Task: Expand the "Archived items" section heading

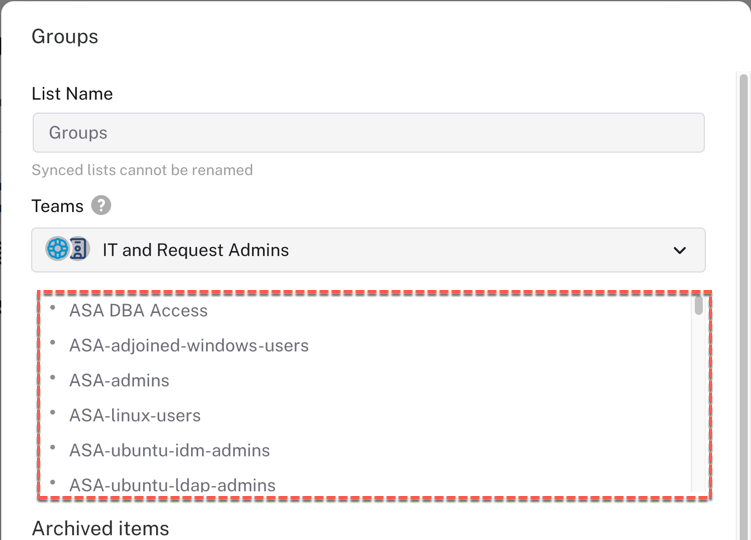Action: [x=100, y=528]
